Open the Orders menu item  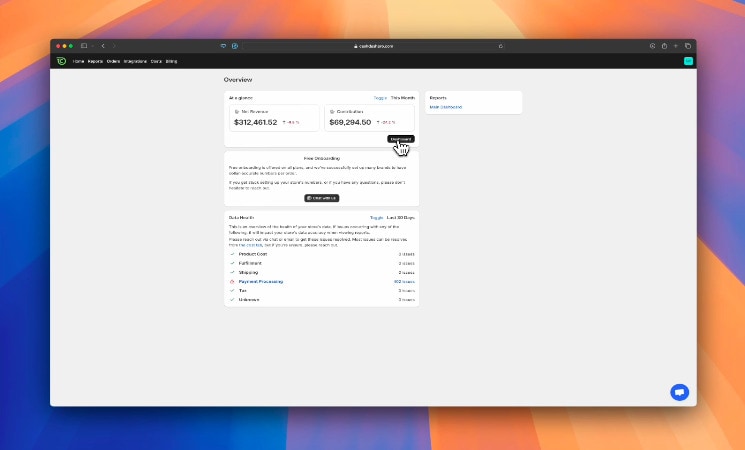[113, 61]
